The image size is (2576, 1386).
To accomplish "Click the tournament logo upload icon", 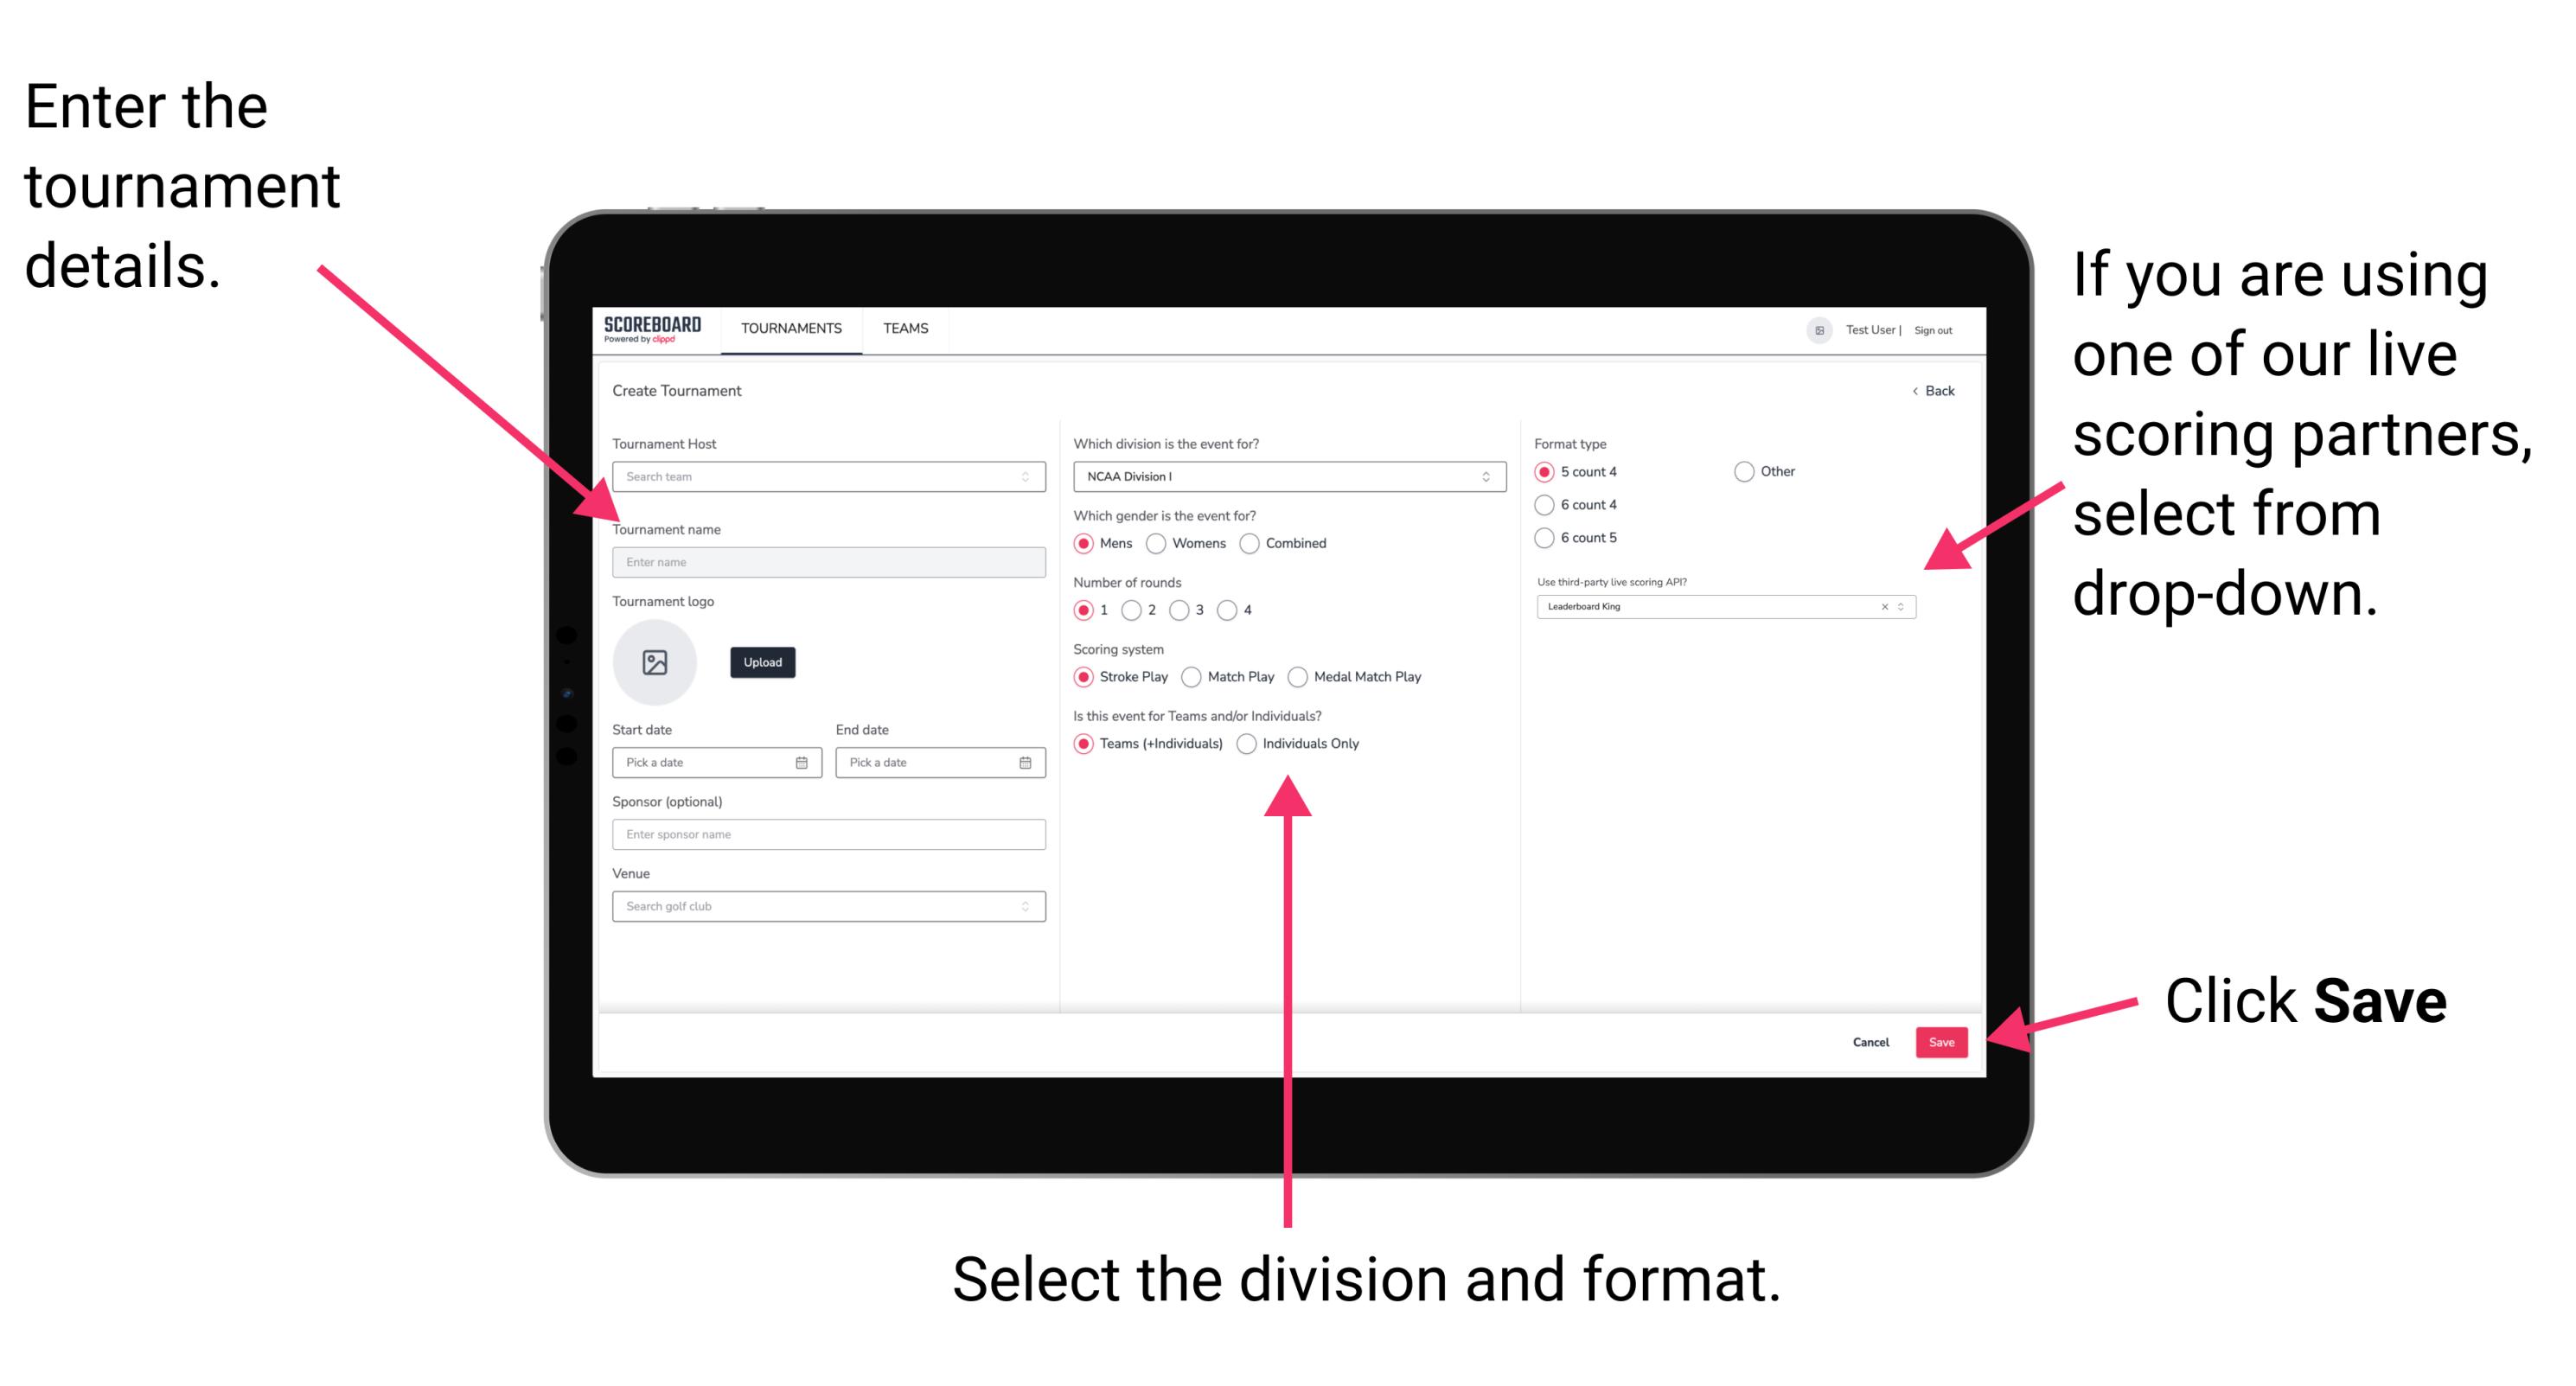I will click(x=655, y=662).
